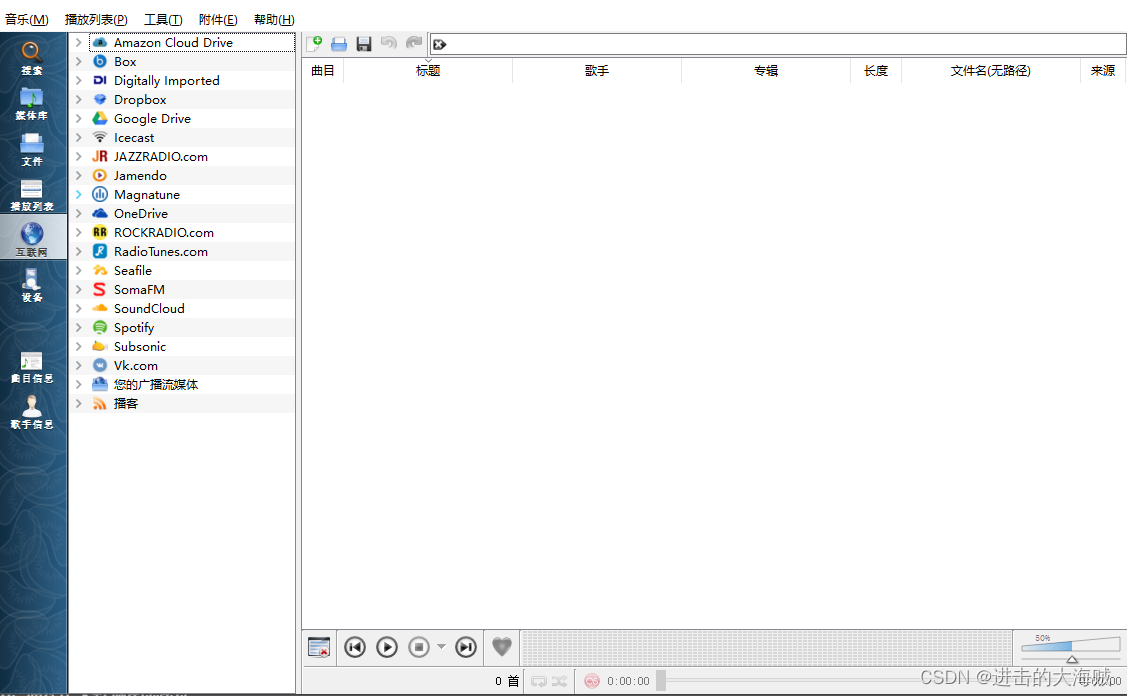Expand the Icecast node

pos(79,137)
